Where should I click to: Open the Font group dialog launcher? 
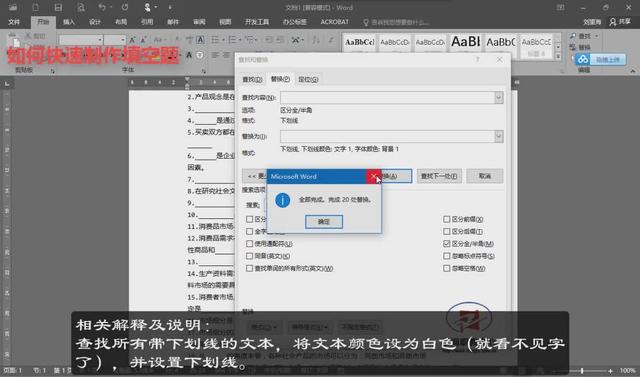pyautogui.click(x=203, y=71)
